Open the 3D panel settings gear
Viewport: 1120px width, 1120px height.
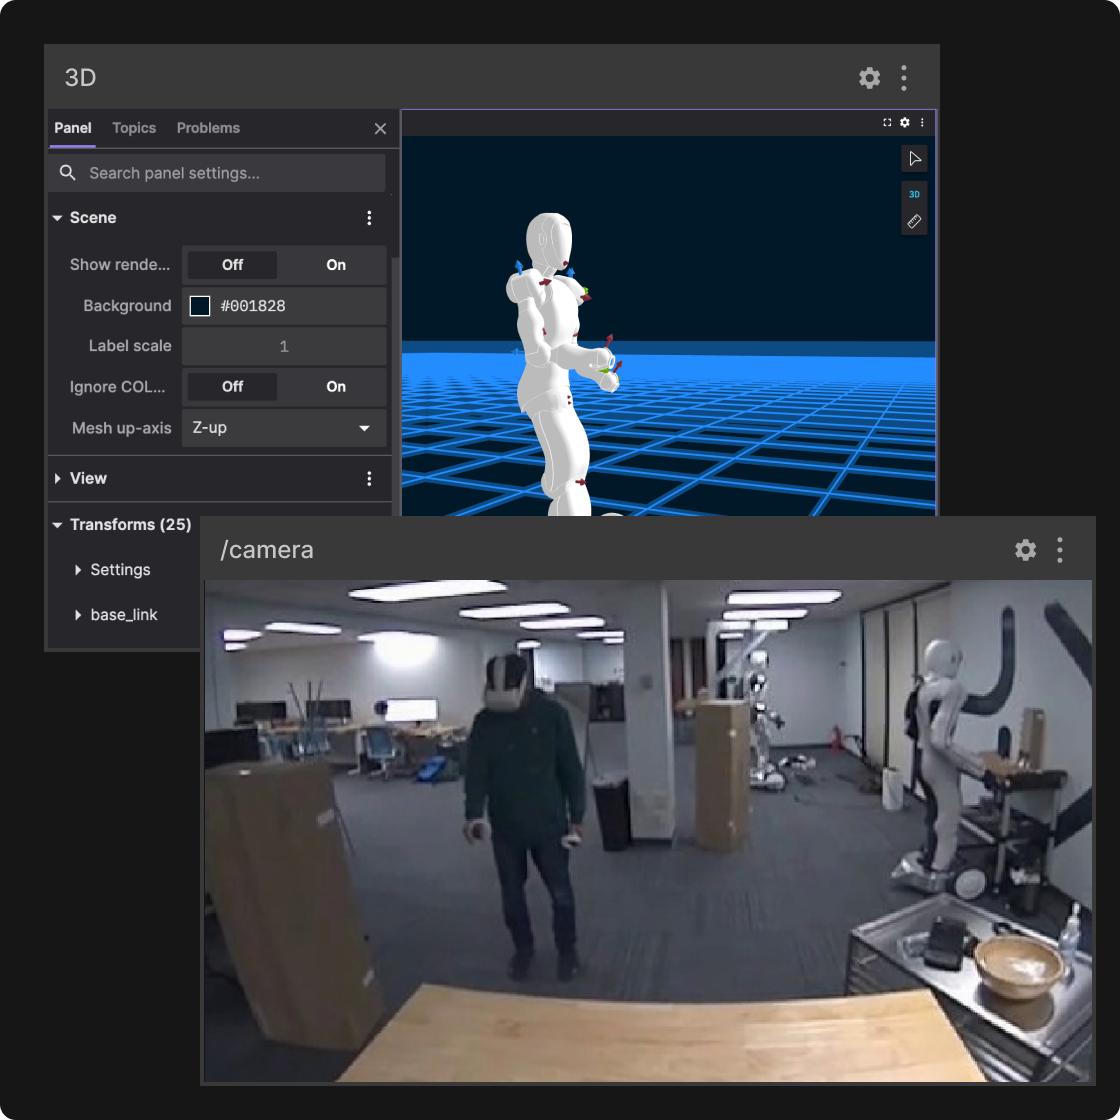click(x=869, y=77)
